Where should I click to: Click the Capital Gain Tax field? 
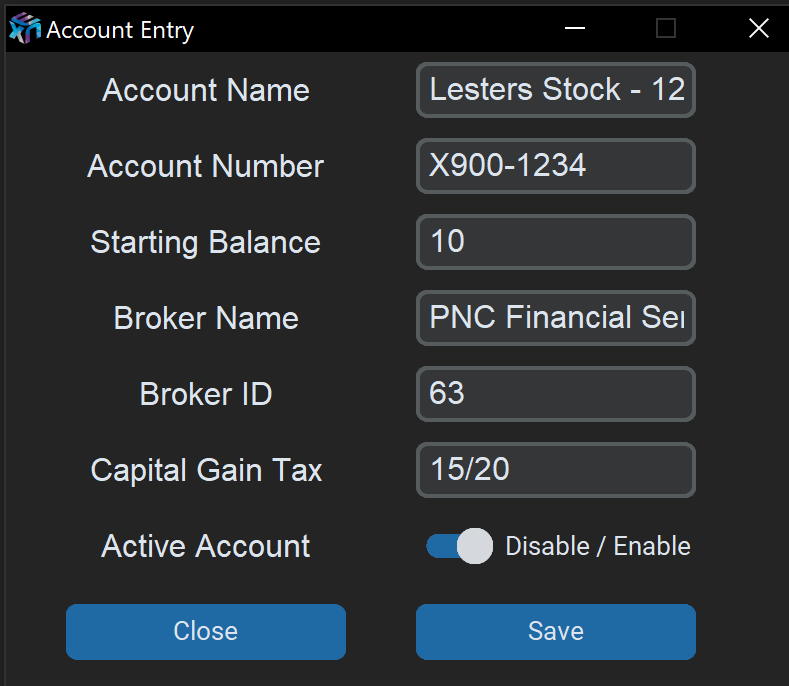[x=555, y=470]
